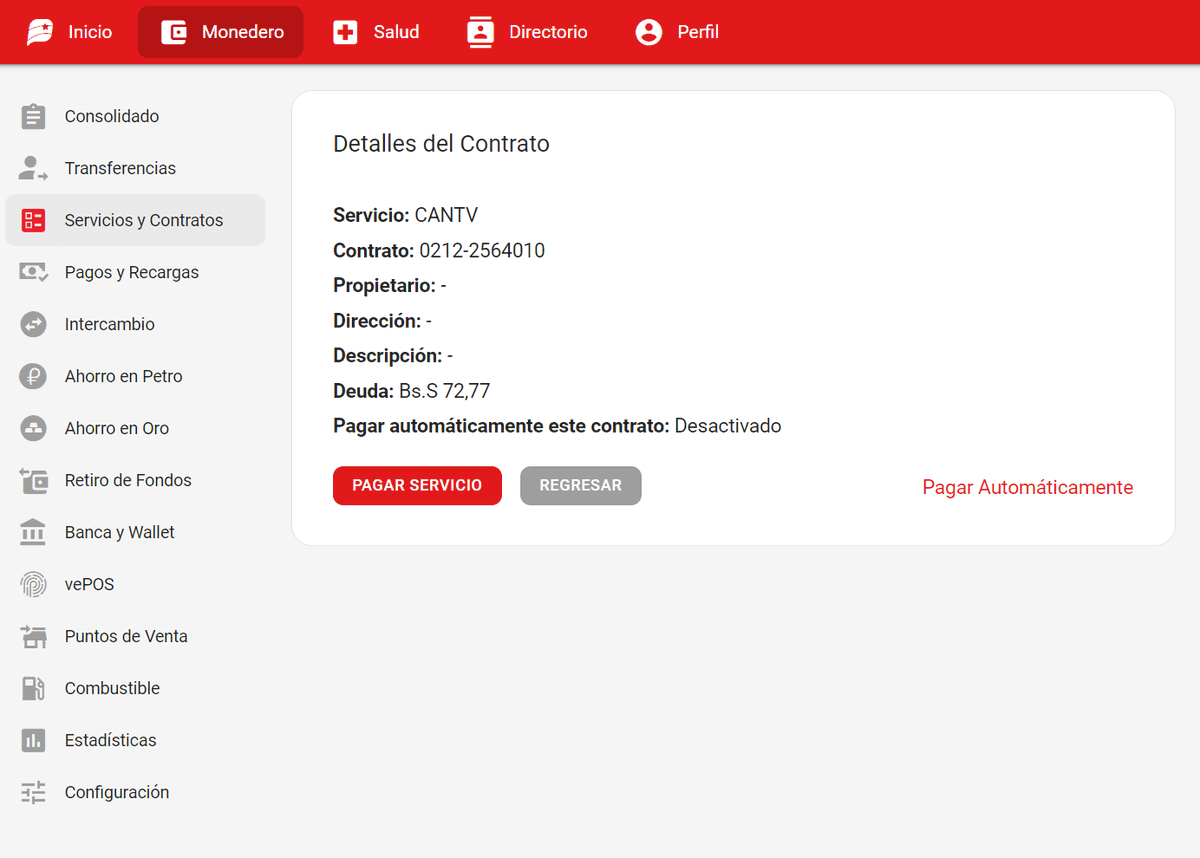This screenshot has width=1200, height=858.
Task: Click the Pagar Automáticamente link
Action: [x=1028, y=487]
